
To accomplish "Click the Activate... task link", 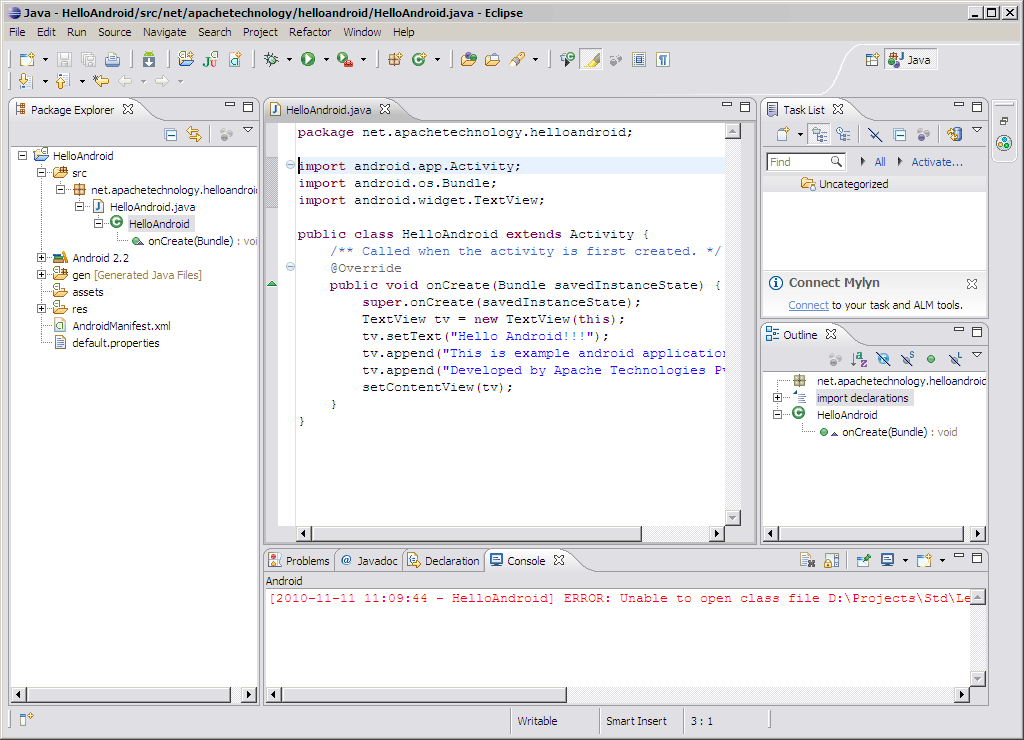I will tap(936, 162).
